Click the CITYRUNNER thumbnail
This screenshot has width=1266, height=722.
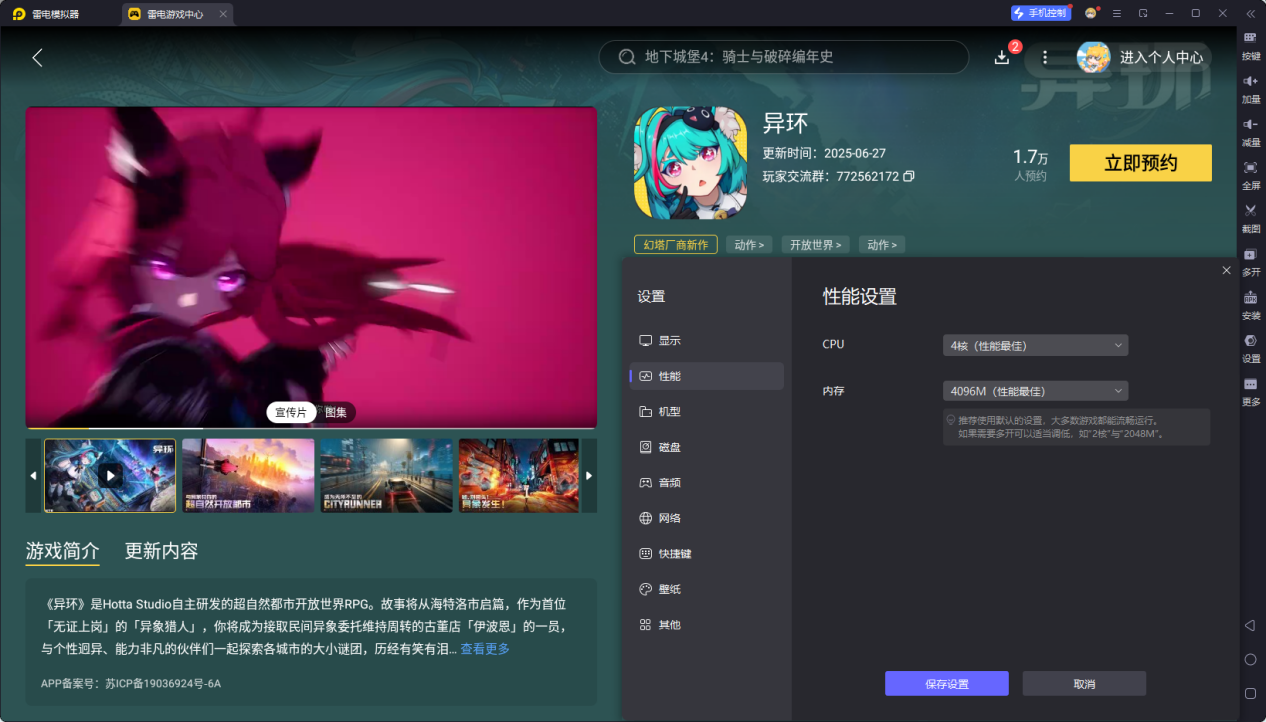(386, 476)
